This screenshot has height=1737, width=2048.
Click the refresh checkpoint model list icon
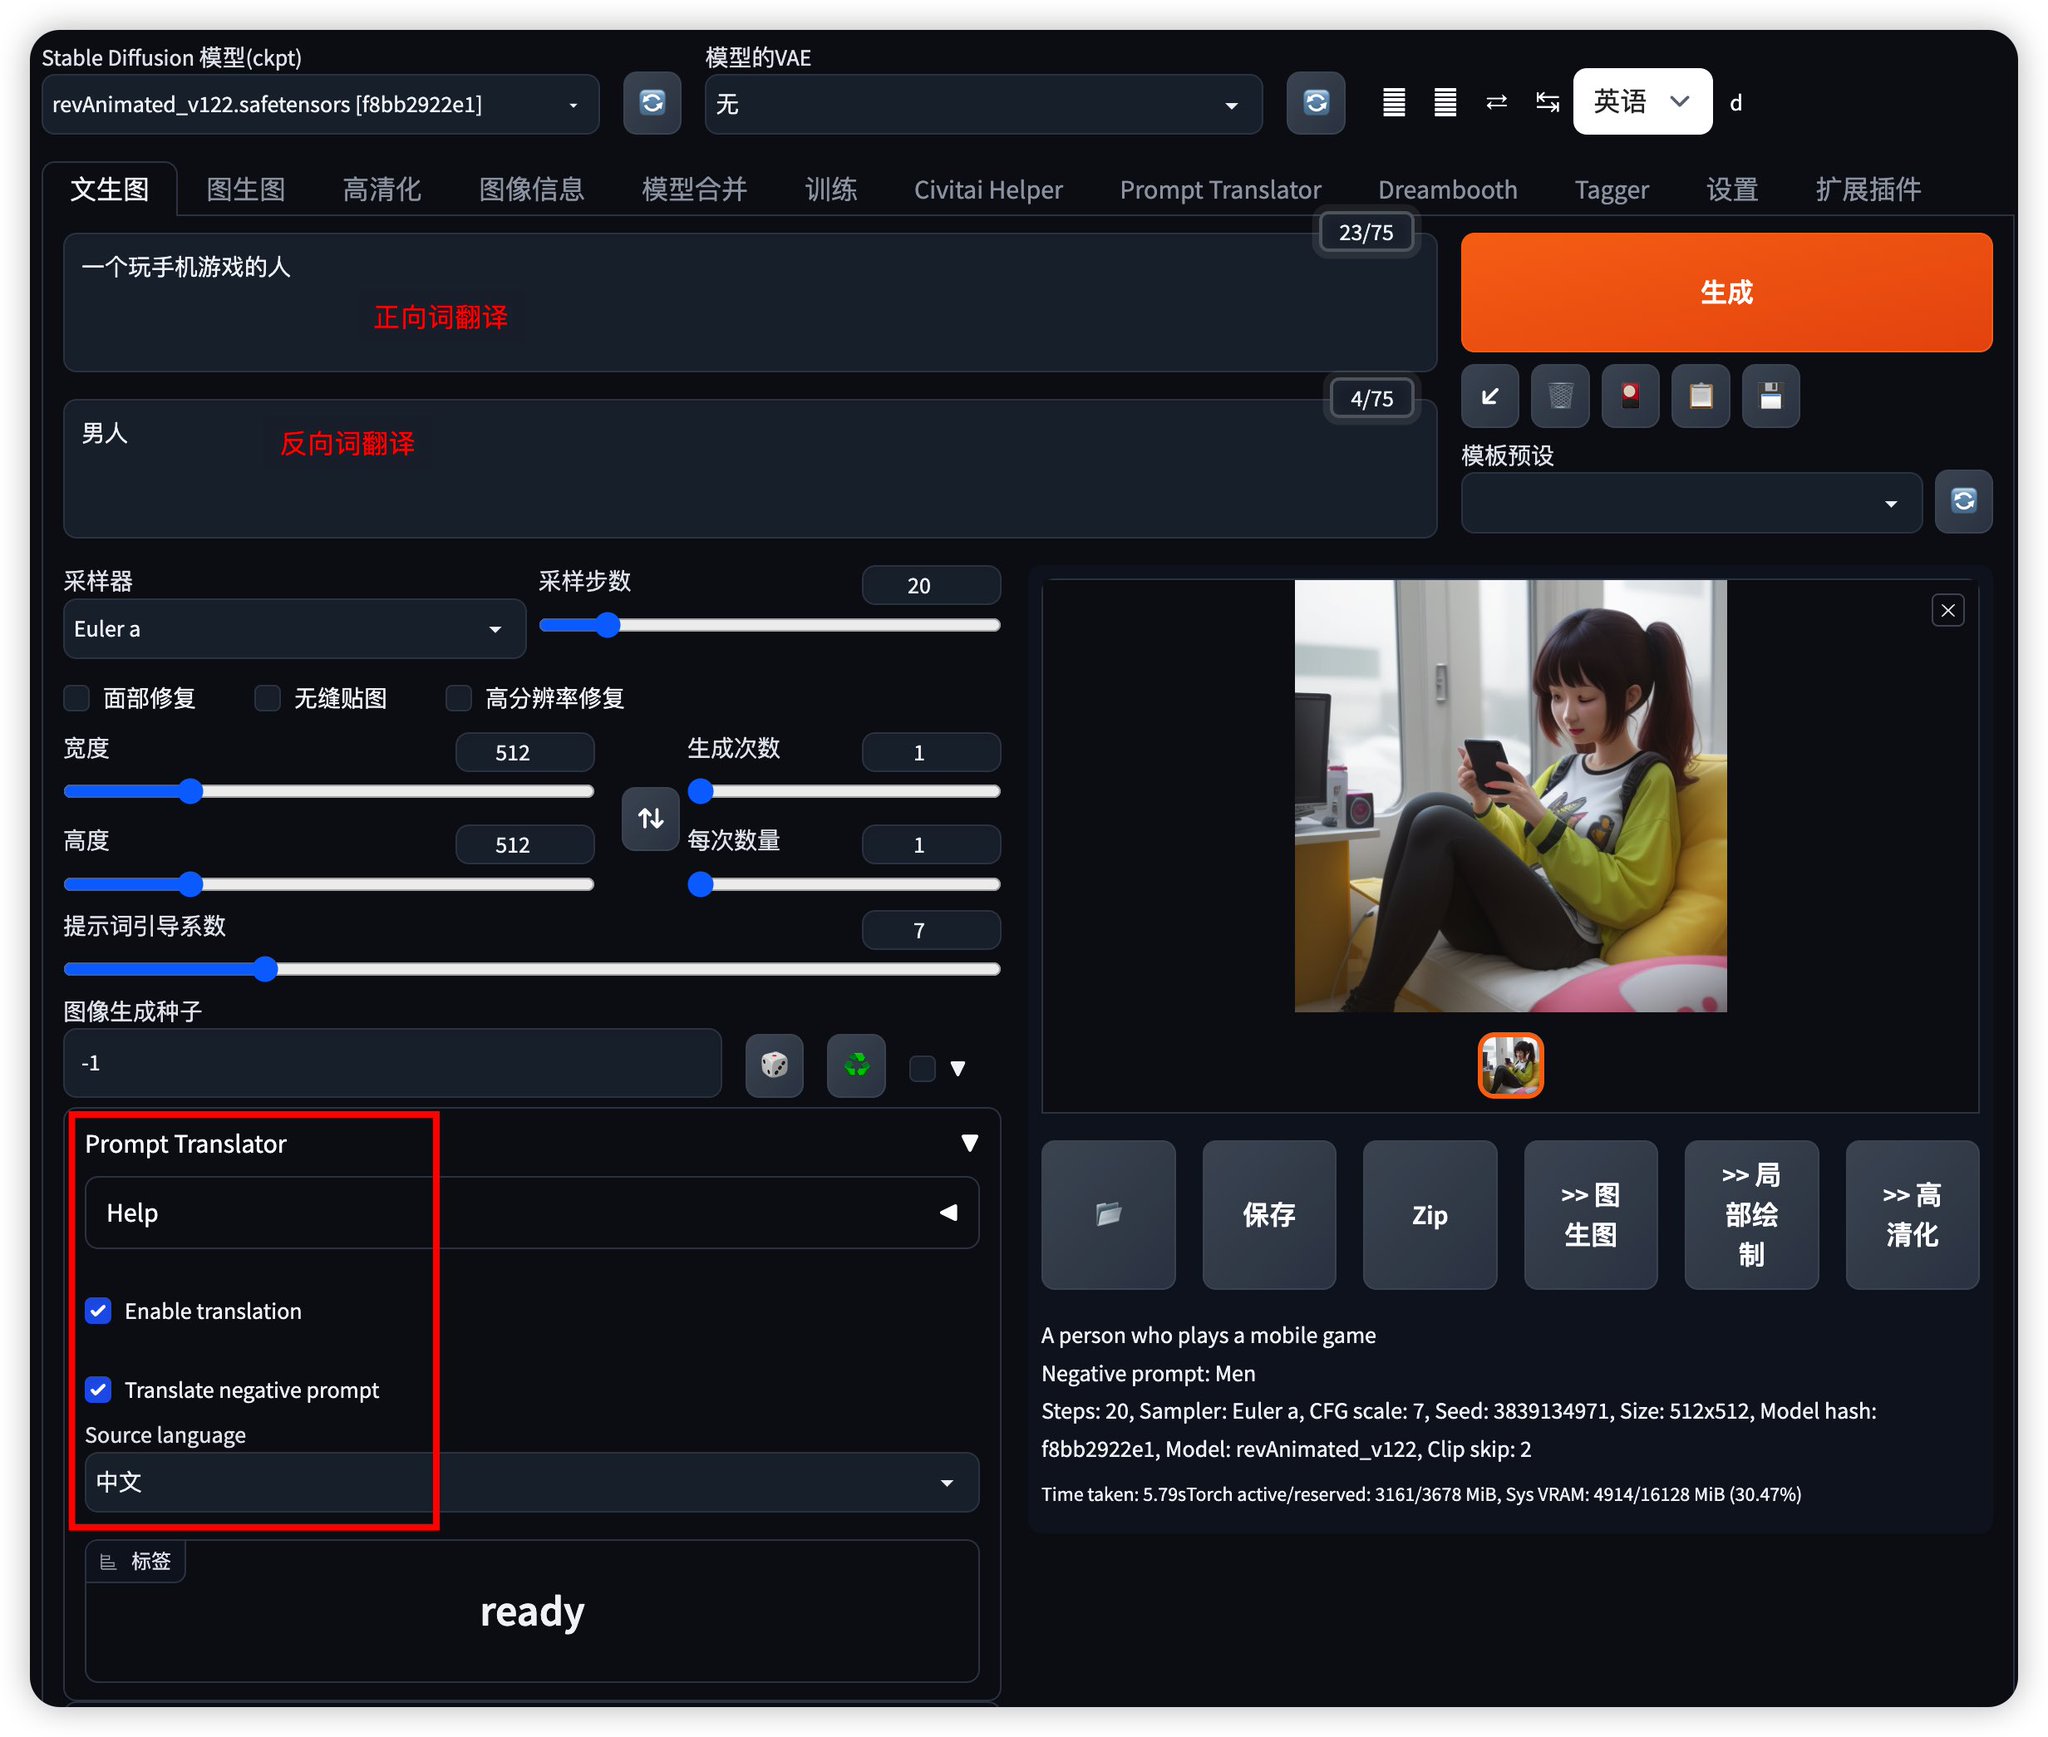(652, 103)
